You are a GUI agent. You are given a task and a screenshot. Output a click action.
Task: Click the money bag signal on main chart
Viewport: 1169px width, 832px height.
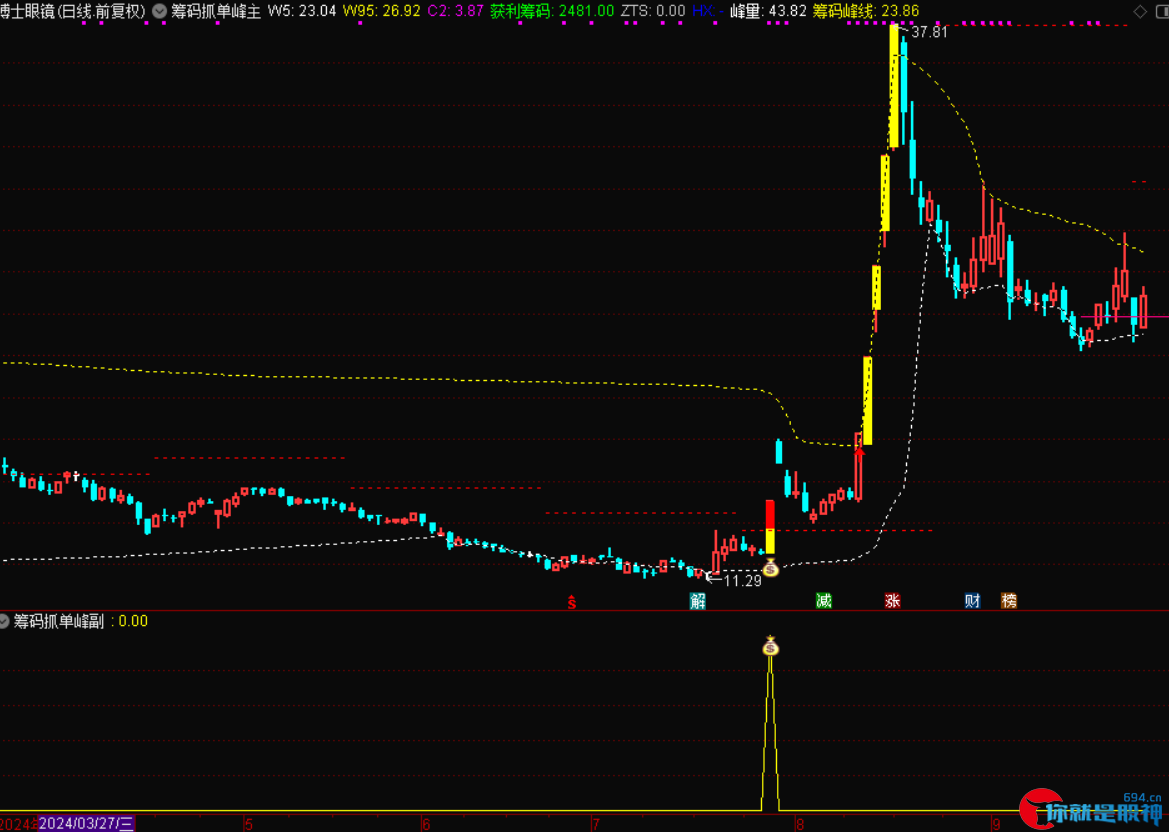[x=770, y=569]
